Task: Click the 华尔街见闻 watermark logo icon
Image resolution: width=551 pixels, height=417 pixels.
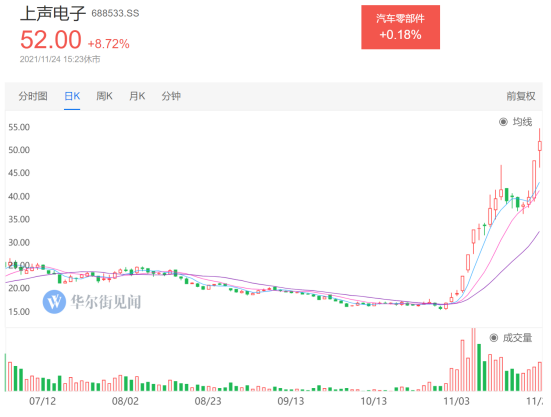Action: [54, 301]
